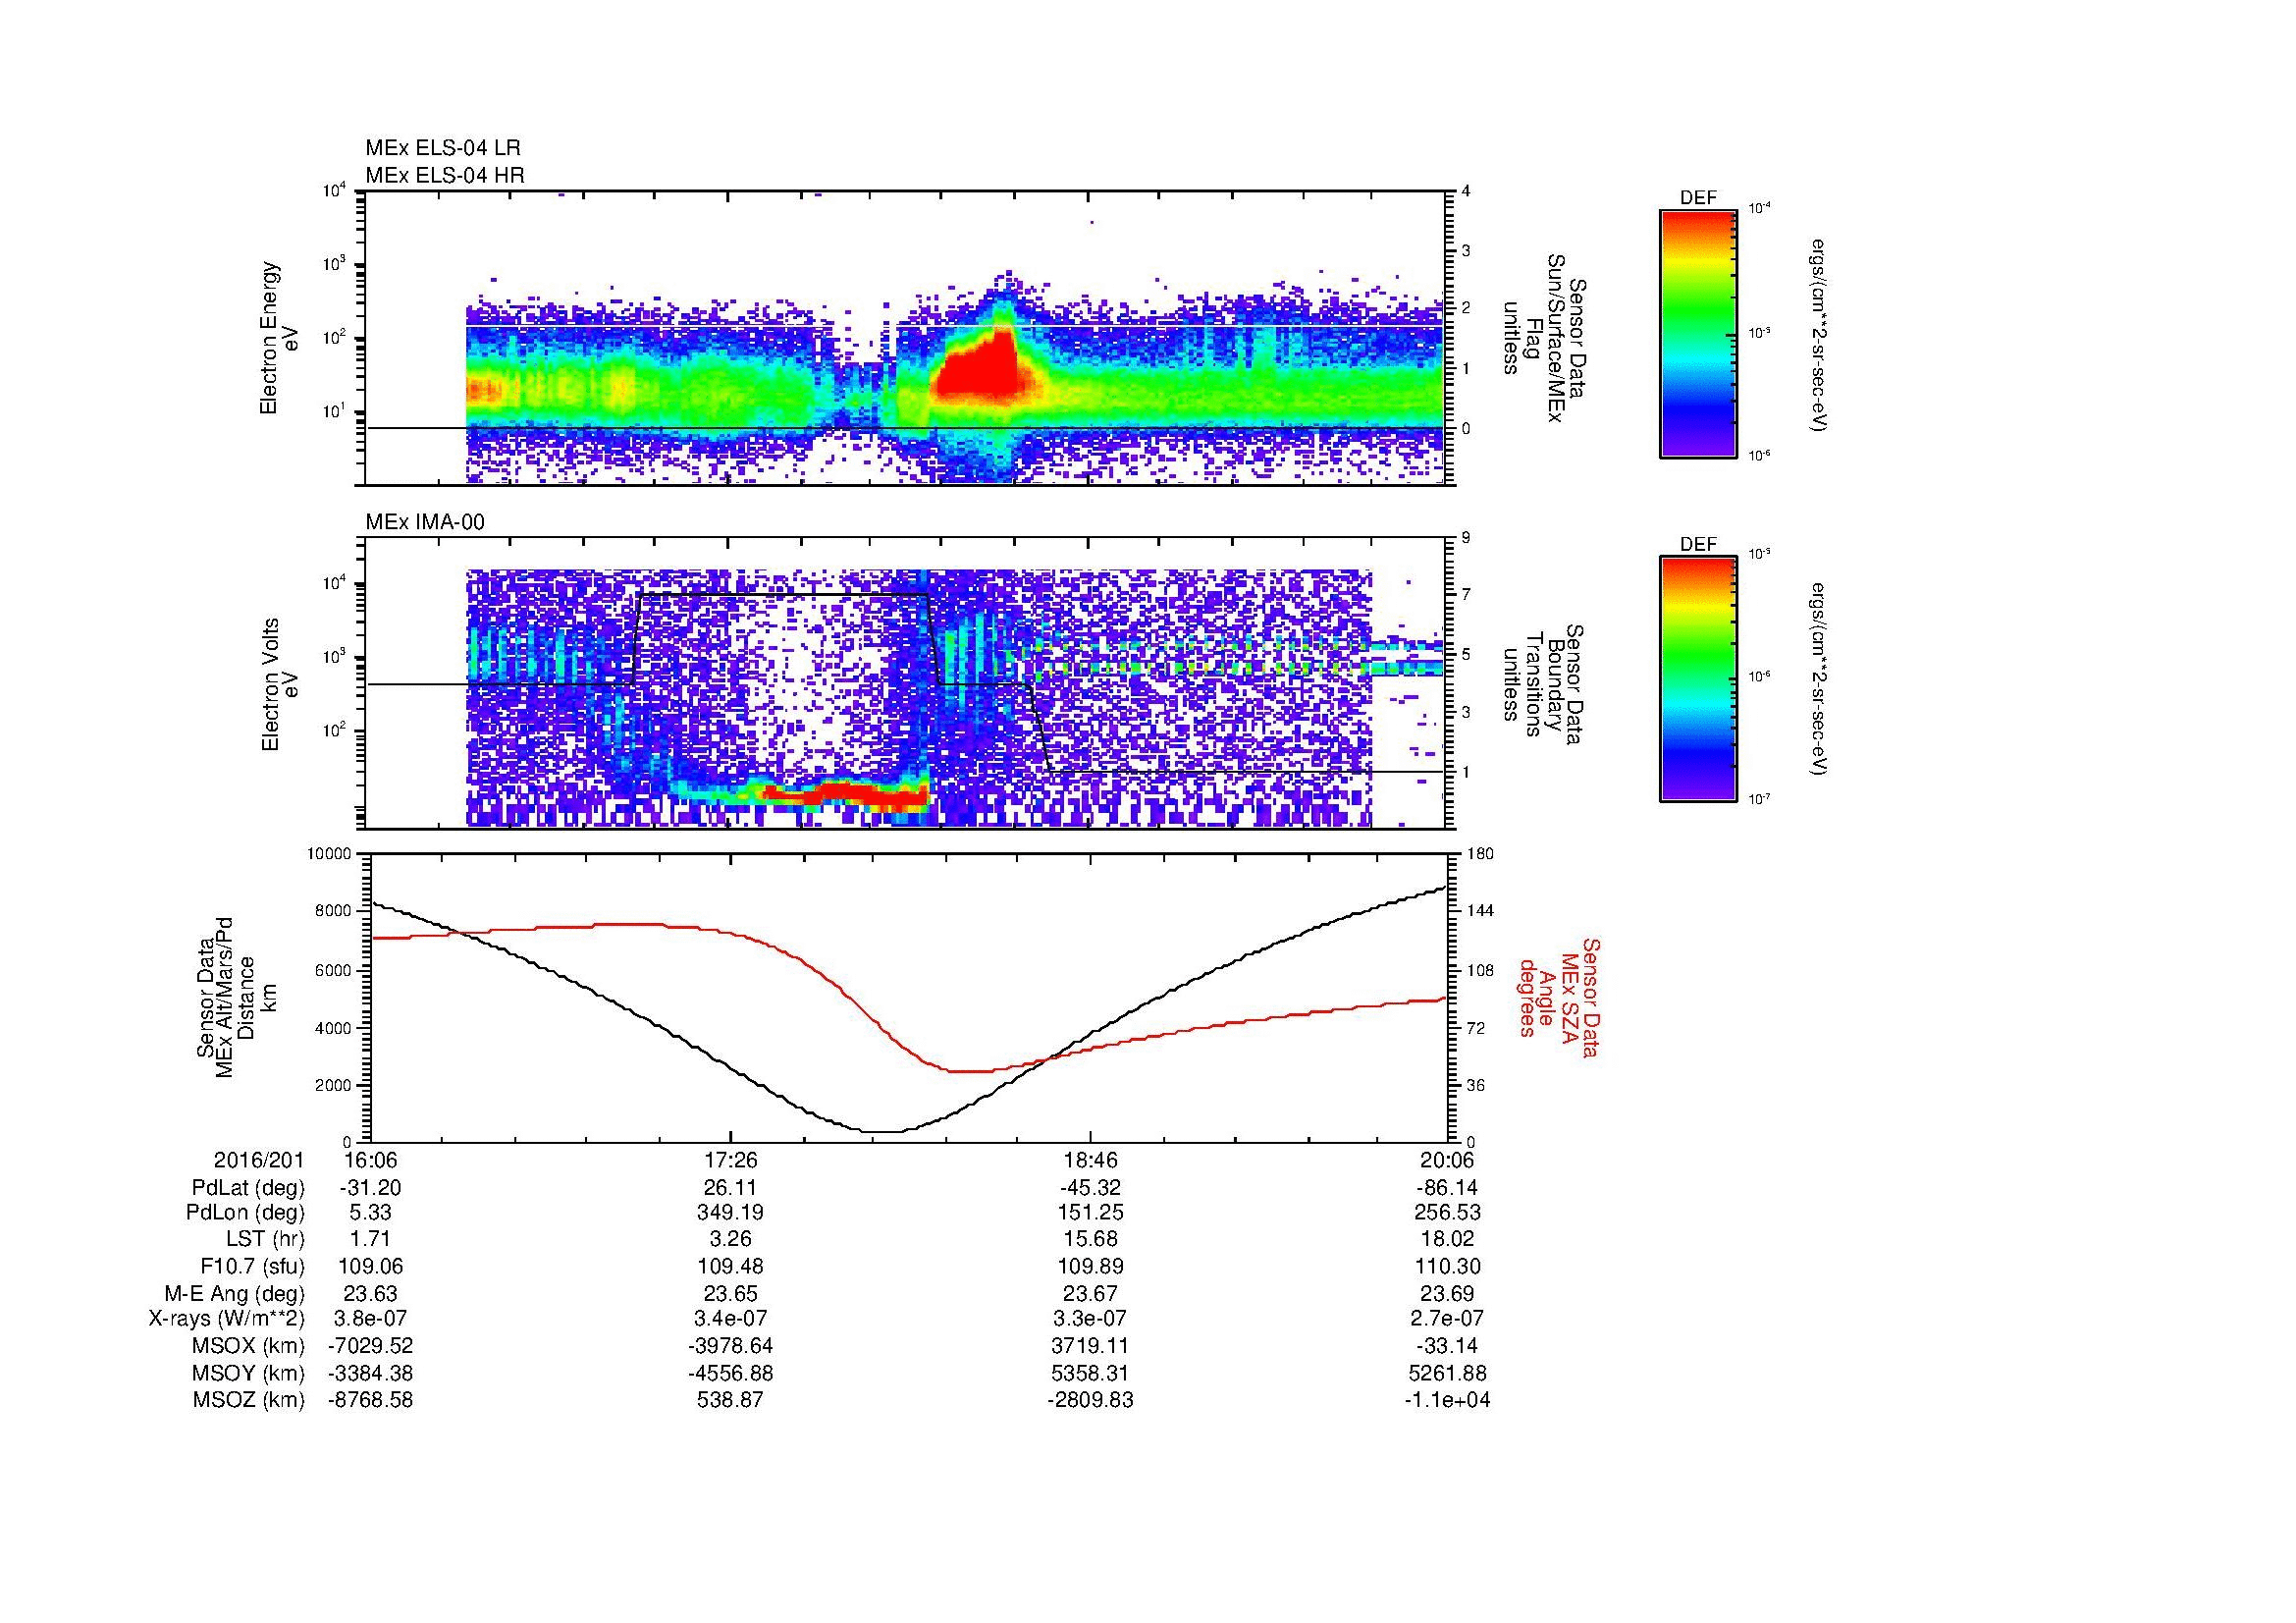Viewport: 2296px width, 1623px height.
Task: Click the M-E Ang (deg) row label
Action: pos(234,1293)
